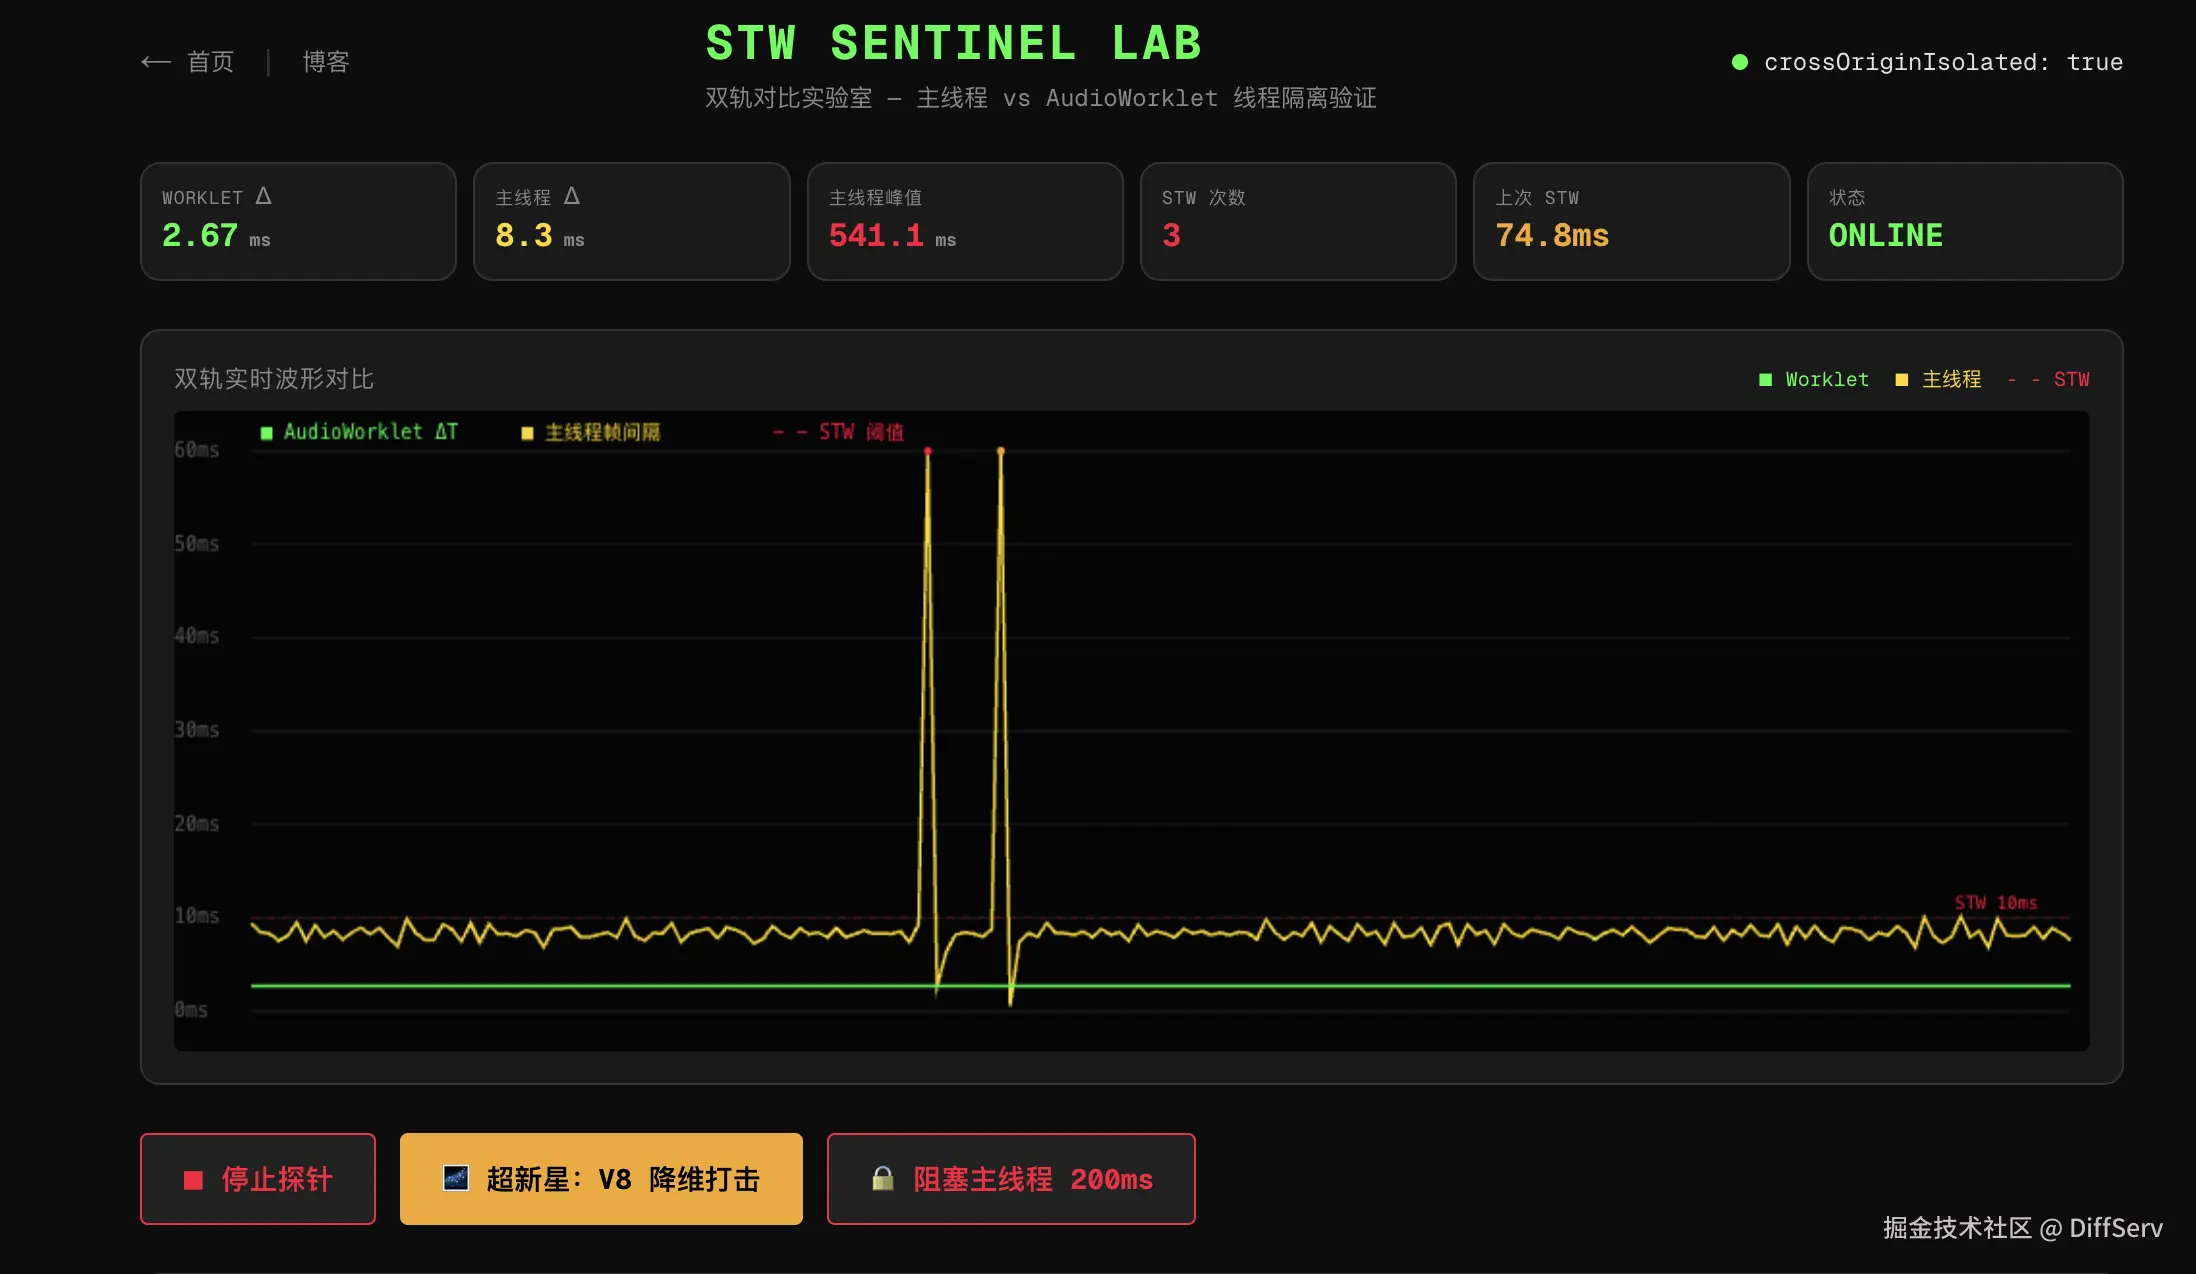Viewport: 2196px width, 1274px height.
Task: Click yellow 主线程 swatch in panel legend
Action: (x=1901, y=380)
